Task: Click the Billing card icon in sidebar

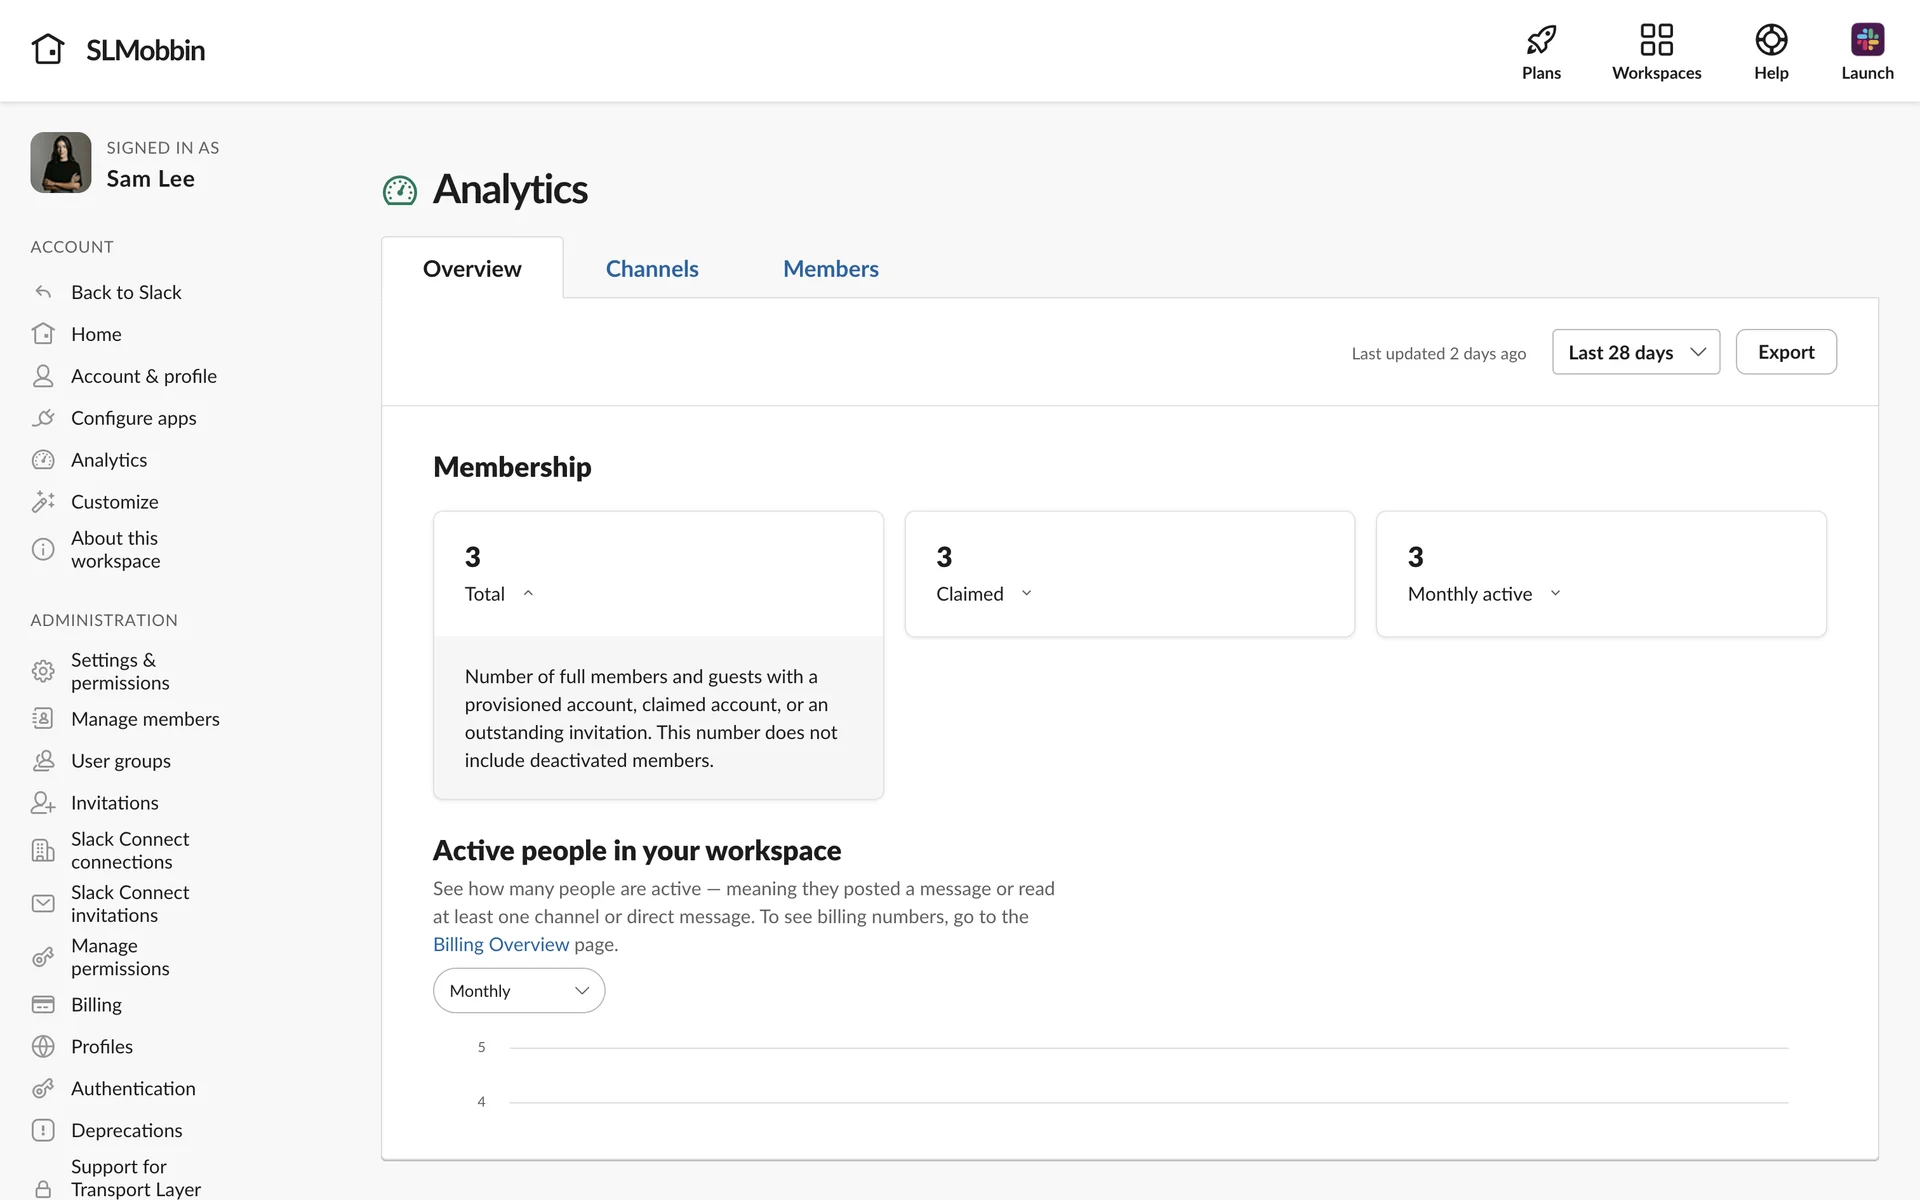Action: [43, 1004]
